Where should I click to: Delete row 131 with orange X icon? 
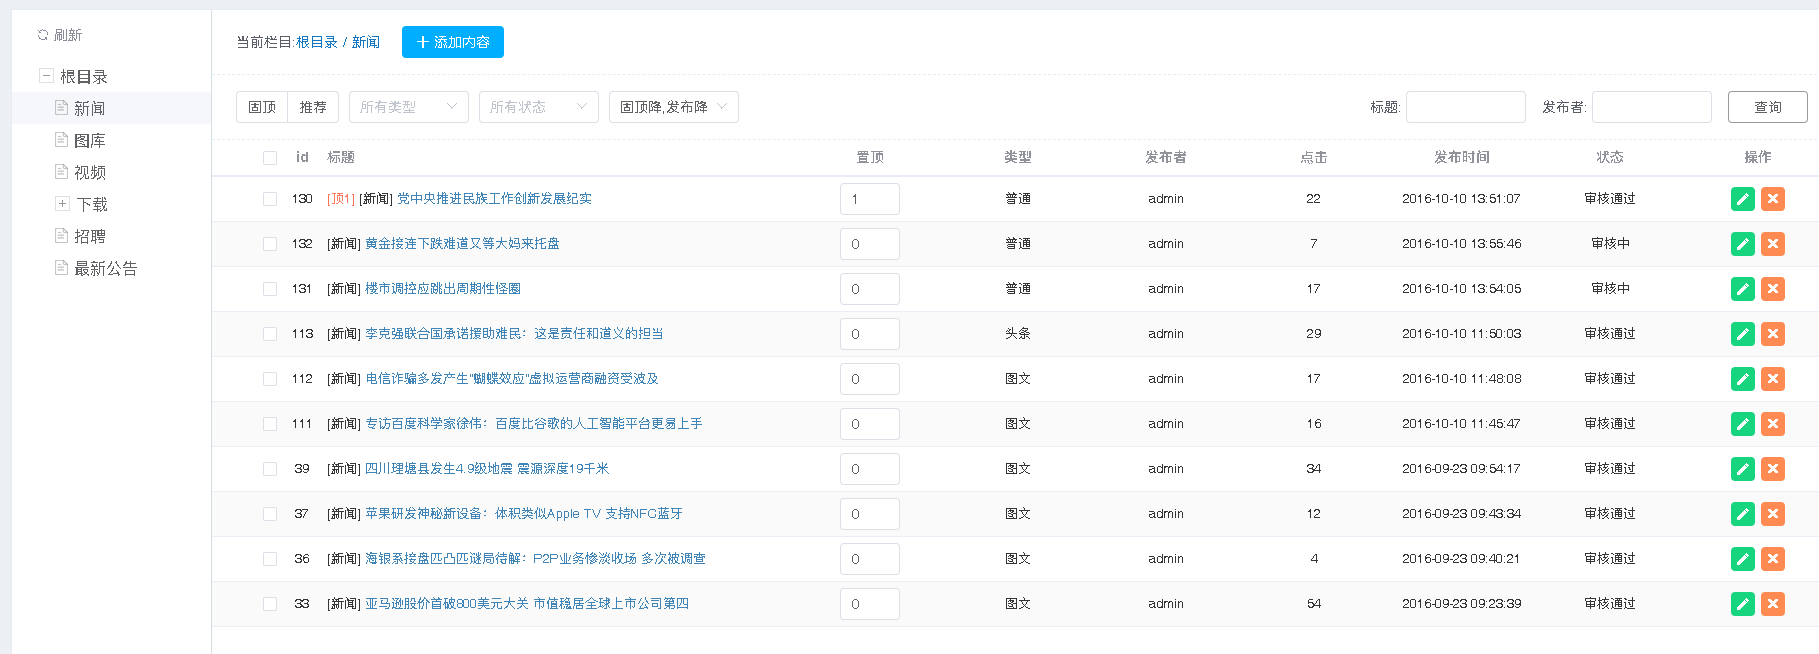pyautogui.click(x=1773, y=289)
